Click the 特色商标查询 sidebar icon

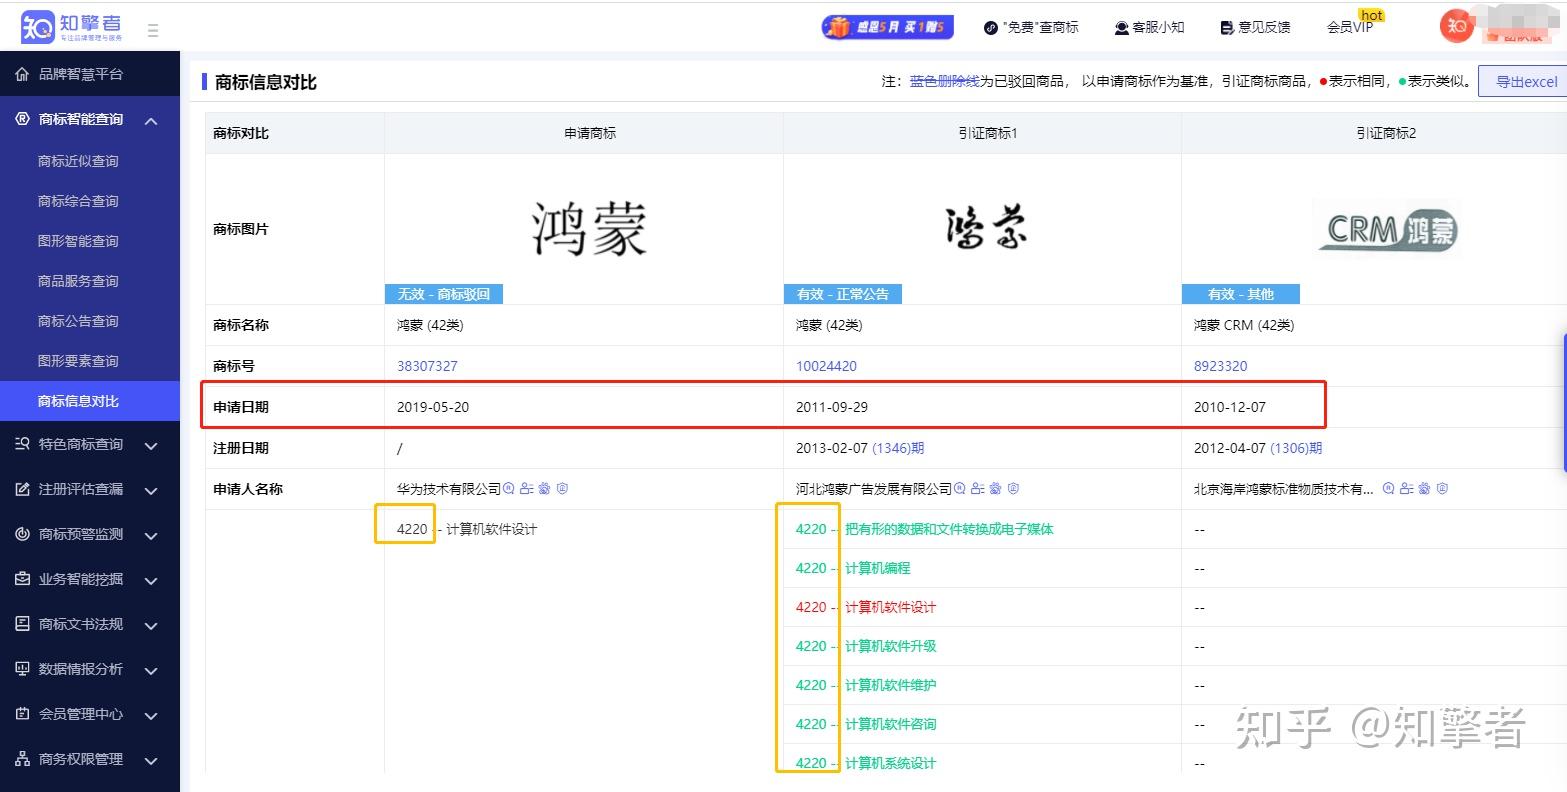[x=22, y=444]
